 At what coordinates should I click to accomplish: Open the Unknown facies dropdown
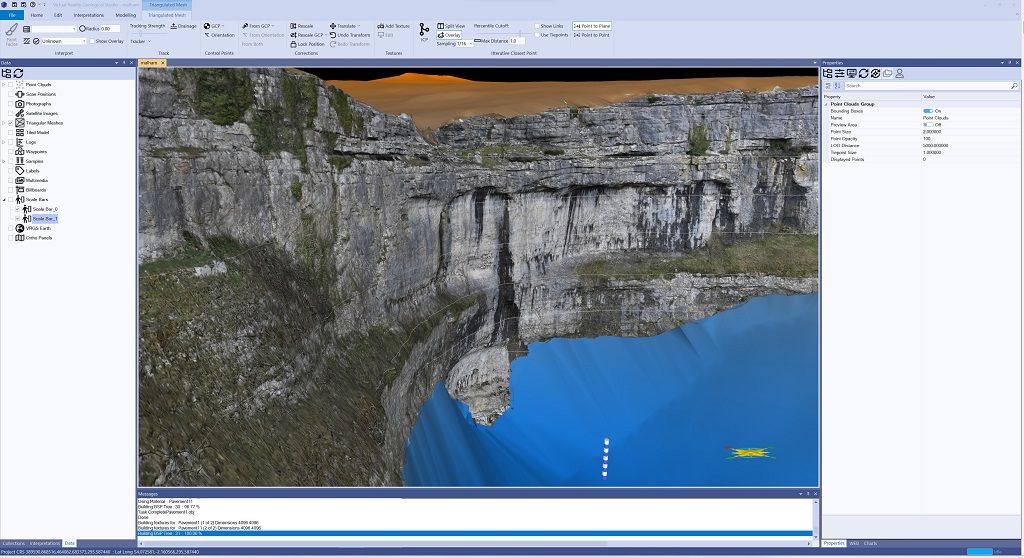tap(84, 41)
